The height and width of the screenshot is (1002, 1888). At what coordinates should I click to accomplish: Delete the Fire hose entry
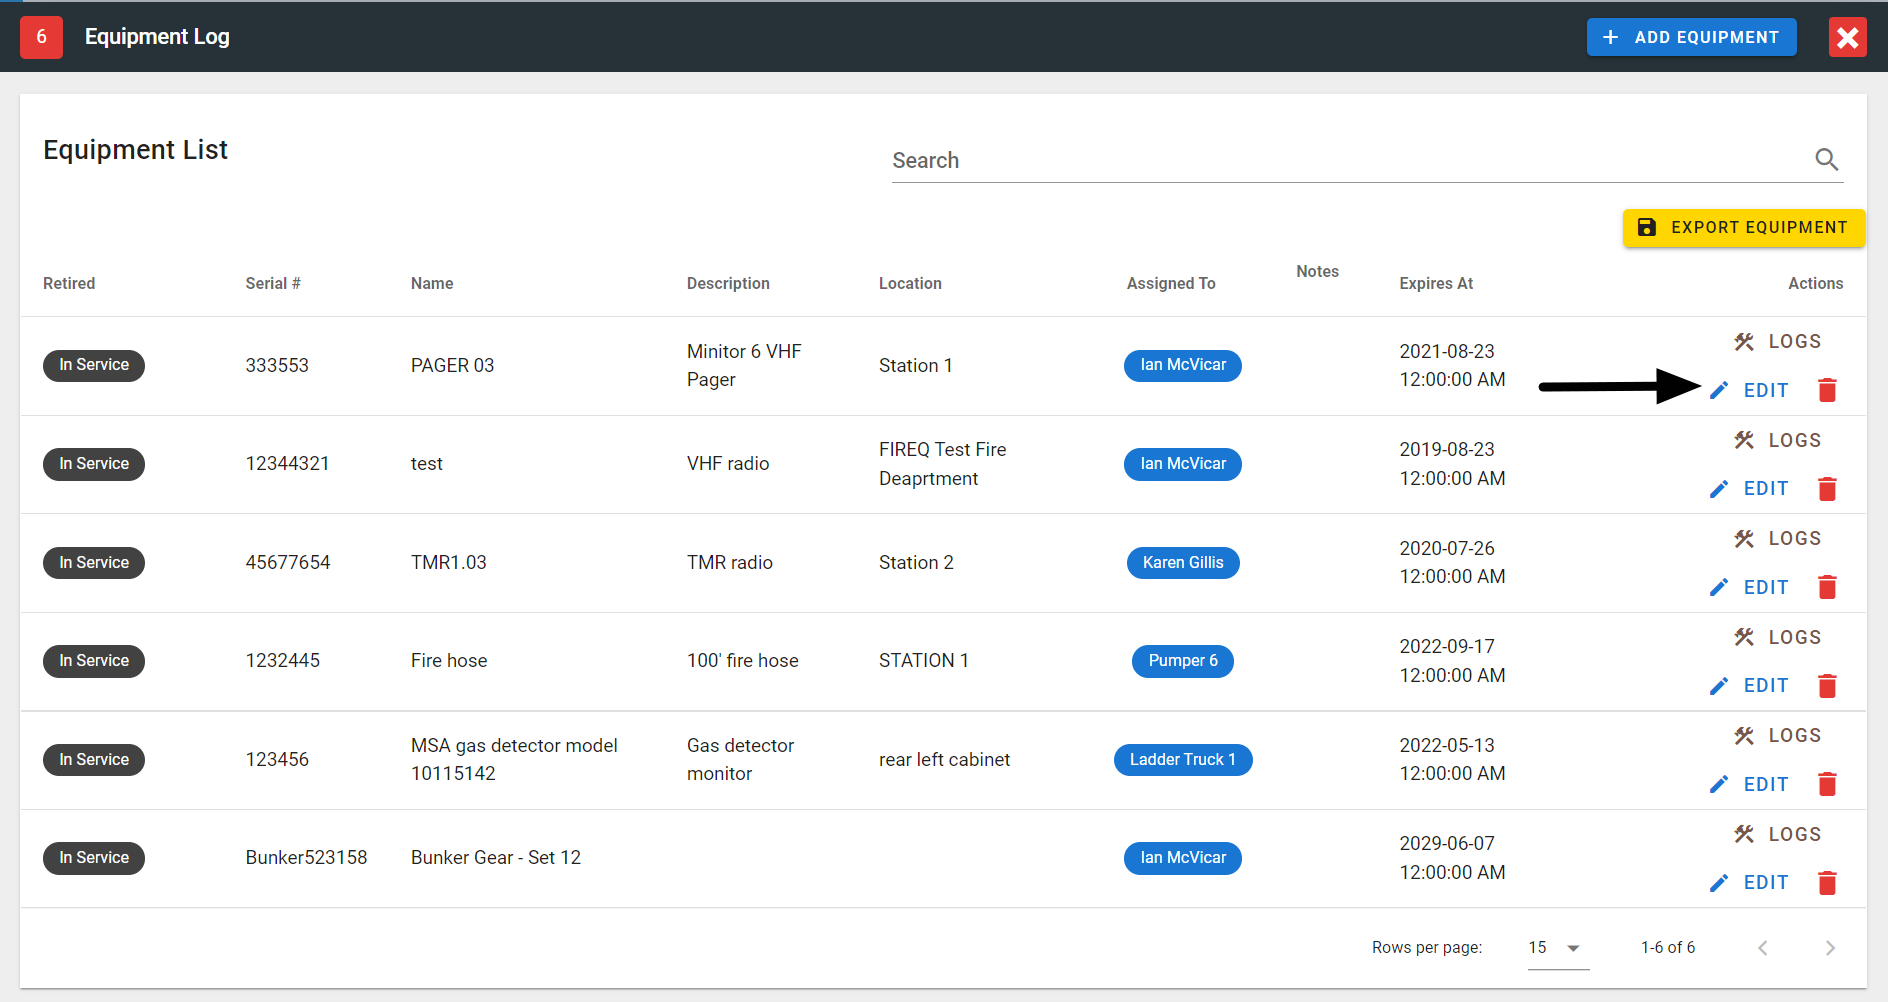(x=1827, y=686)
